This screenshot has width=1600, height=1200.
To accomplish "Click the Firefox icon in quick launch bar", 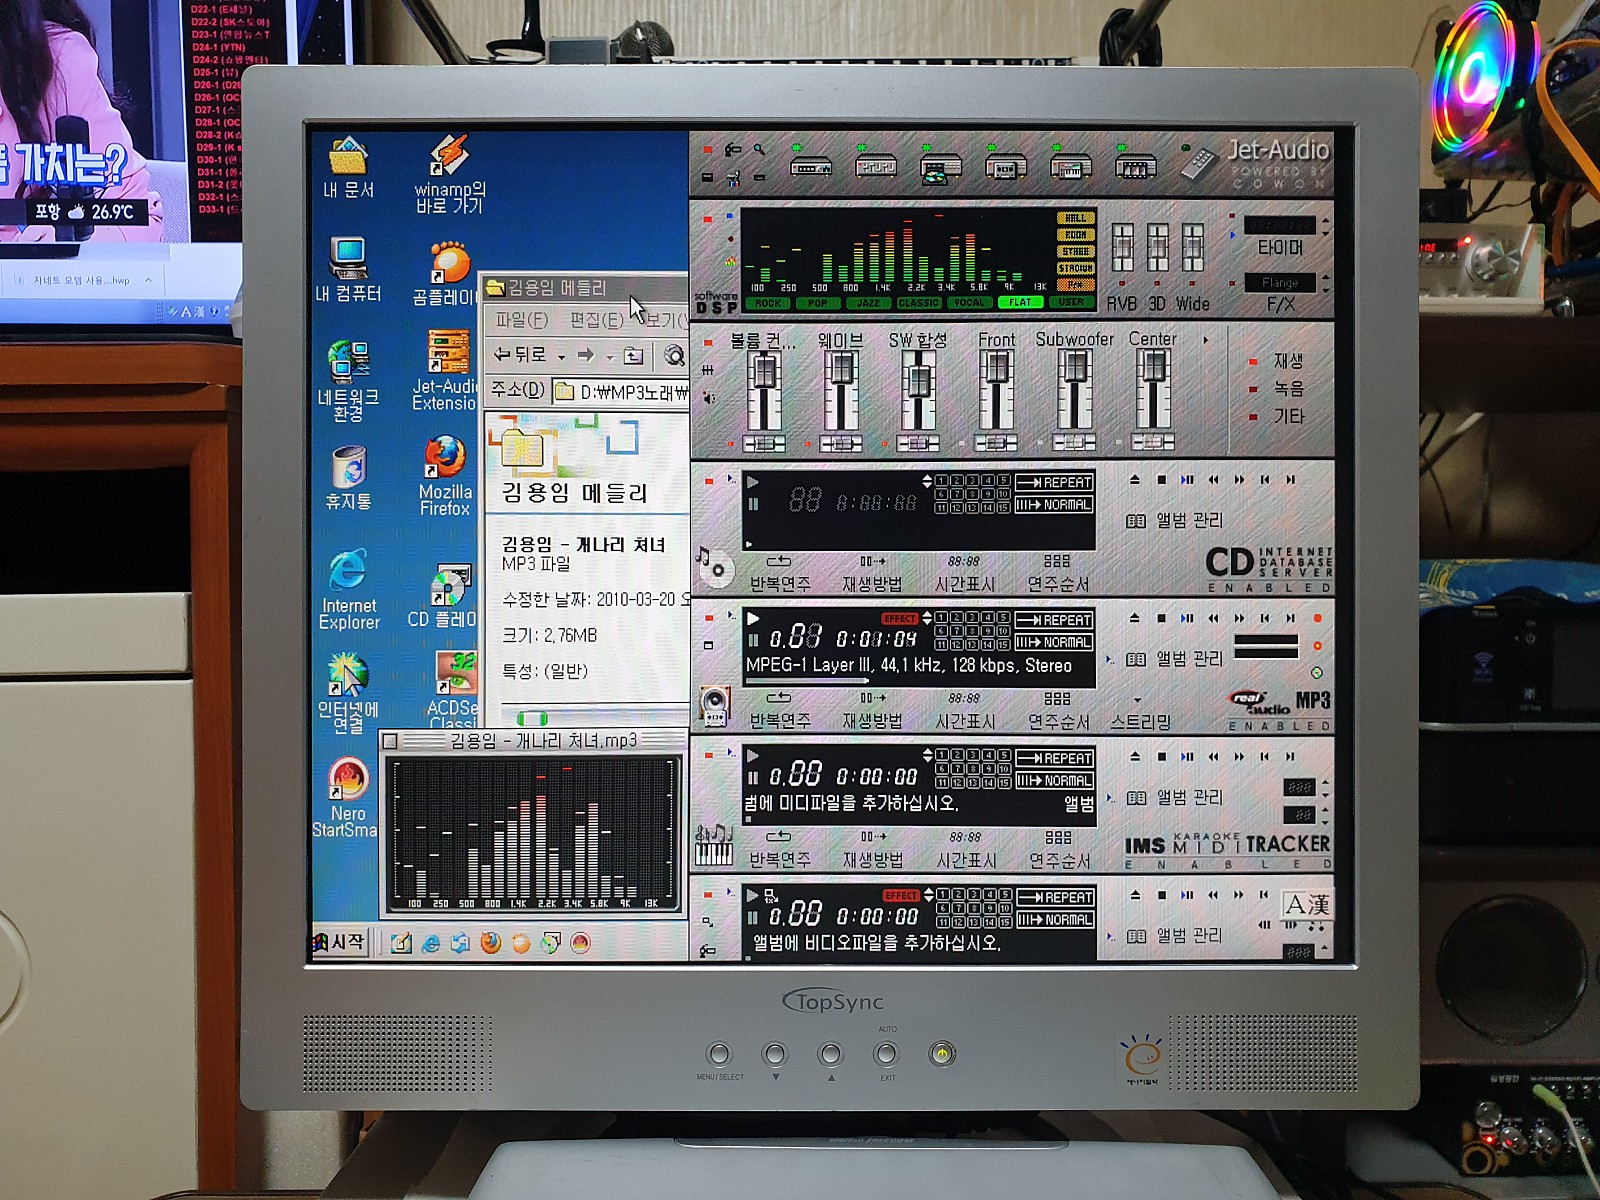I will [491, 942].
